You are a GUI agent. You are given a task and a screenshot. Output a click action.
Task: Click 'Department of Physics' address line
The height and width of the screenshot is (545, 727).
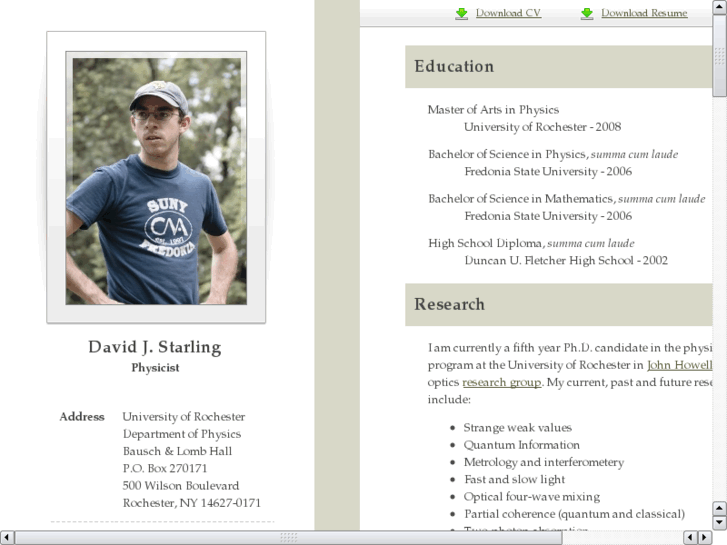[x=182, y=434]
